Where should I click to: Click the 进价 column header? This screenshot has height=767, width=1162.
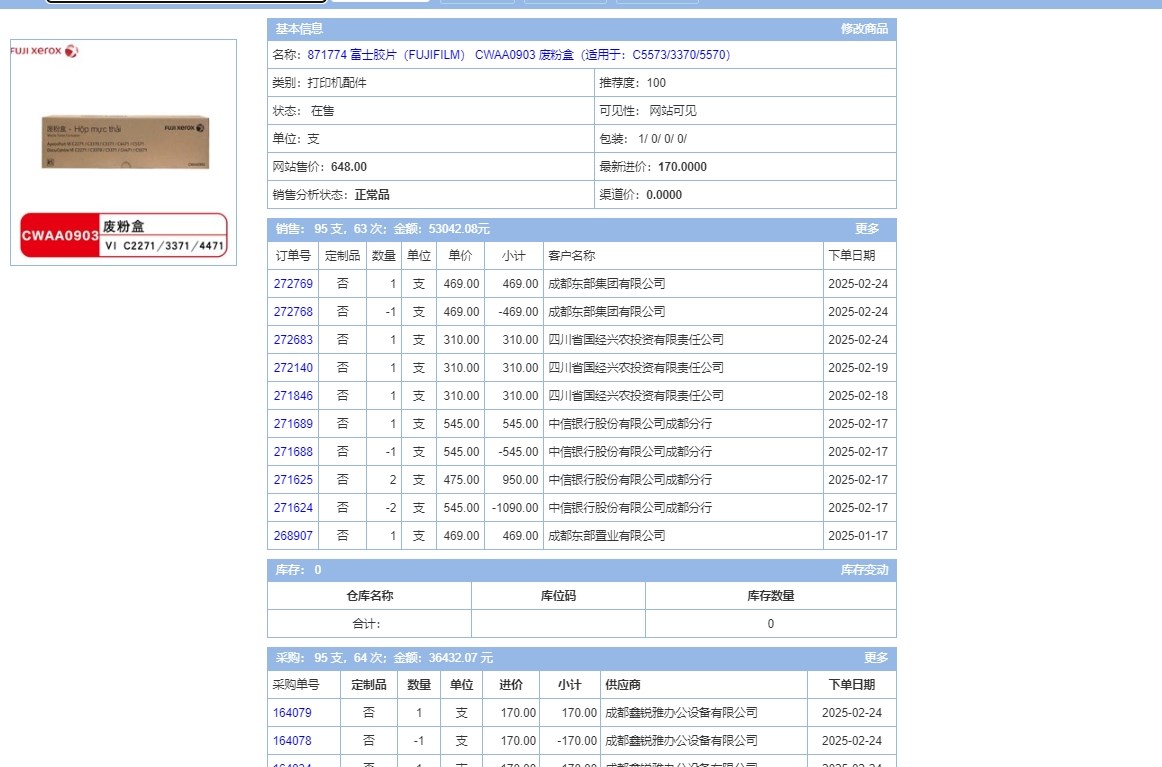511,685
